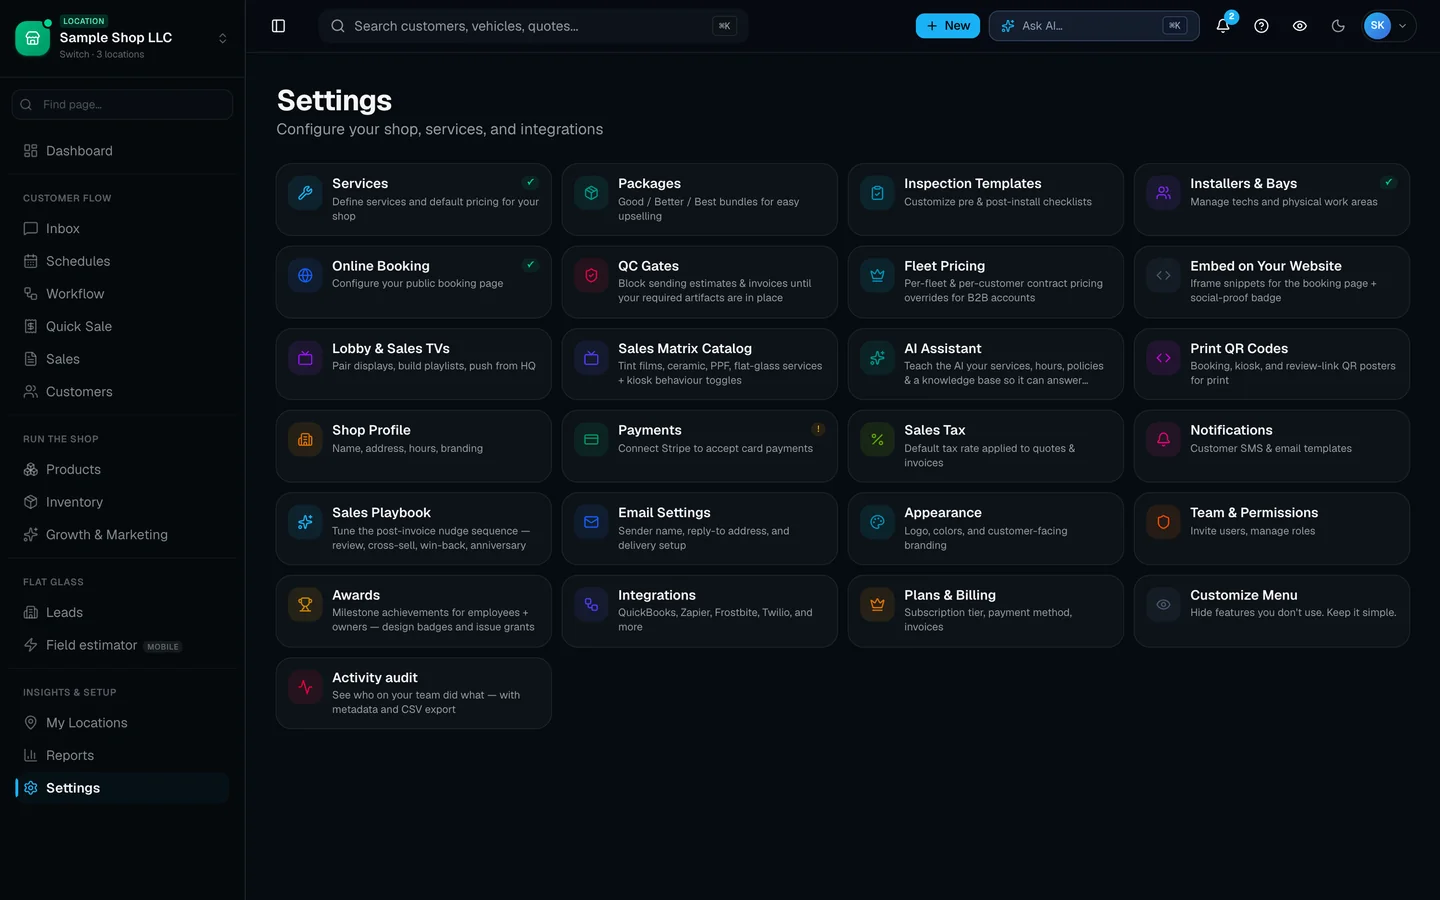The height and width of the screenshot is (900, 1440).
Task: Focus the Ask AI input field
Action: [x=1094, y=26]
